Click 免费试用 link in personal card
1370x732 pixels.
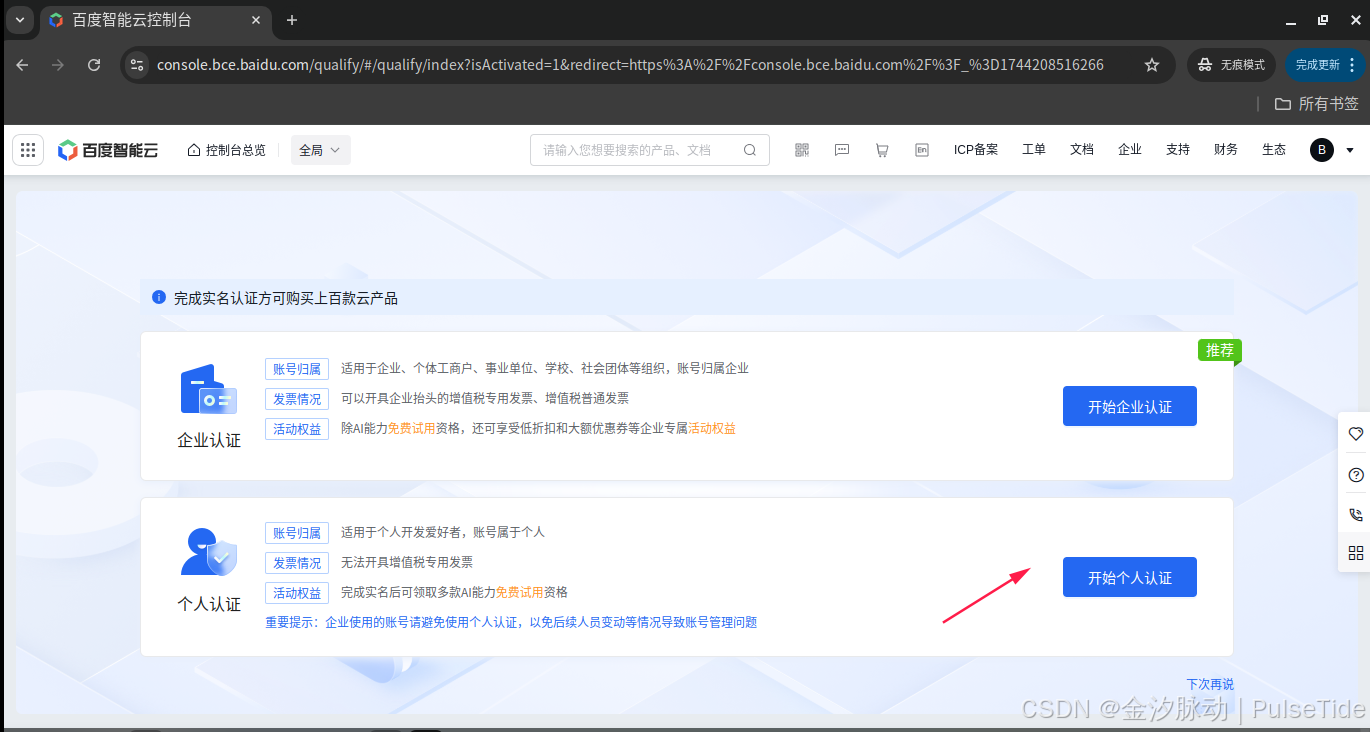[520, 592]
